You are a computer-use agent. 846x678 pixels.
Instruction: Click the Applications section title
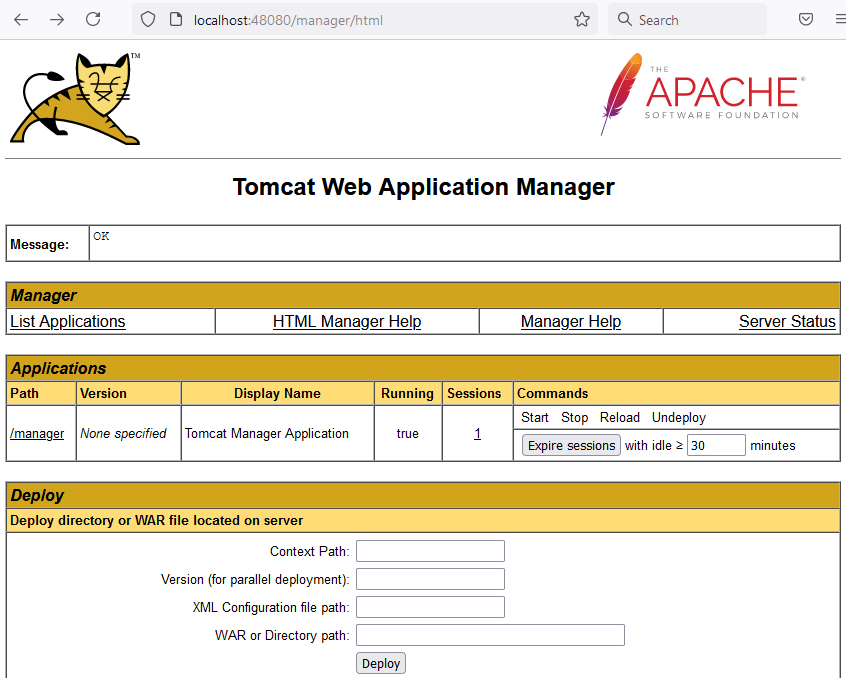click(x=58, y=368)
